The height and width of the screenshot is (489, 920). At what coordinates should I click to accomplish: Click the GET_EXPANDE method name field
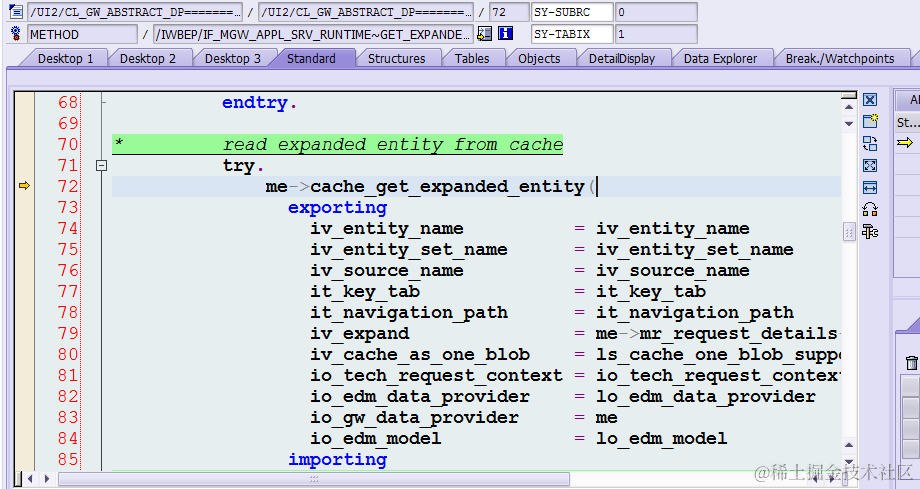coord(313,34)
